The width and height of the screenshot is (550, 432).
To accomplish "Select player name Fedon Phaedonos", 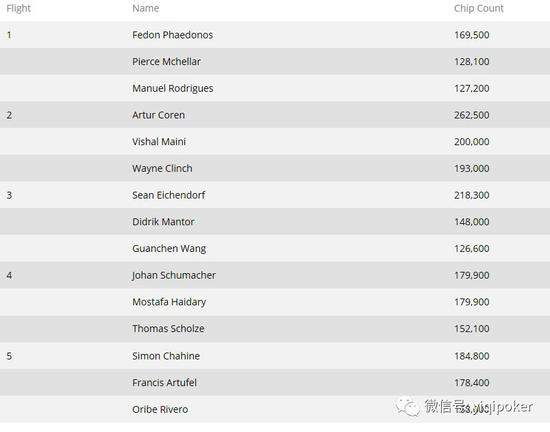I will coord(173,35).
